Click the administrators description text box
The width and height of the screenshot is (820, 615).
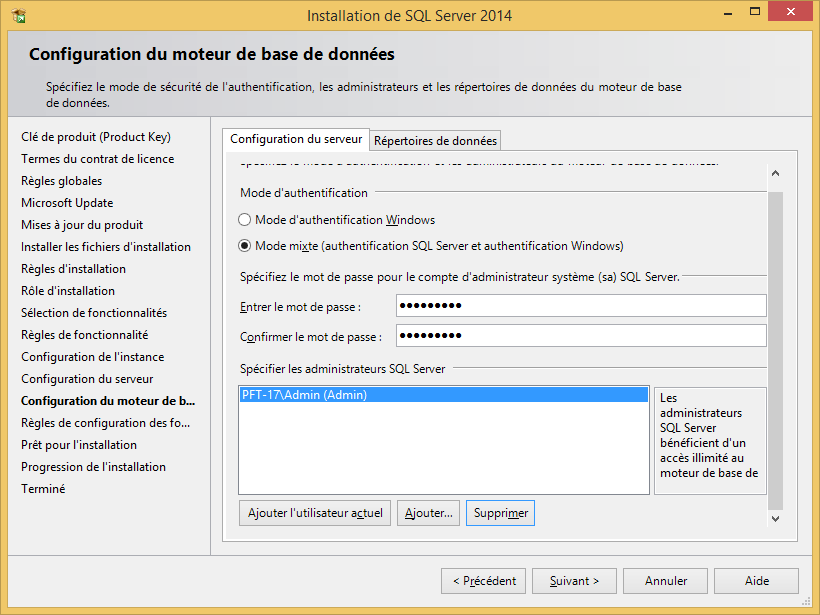pyautogui.click(x=710, y=441)
